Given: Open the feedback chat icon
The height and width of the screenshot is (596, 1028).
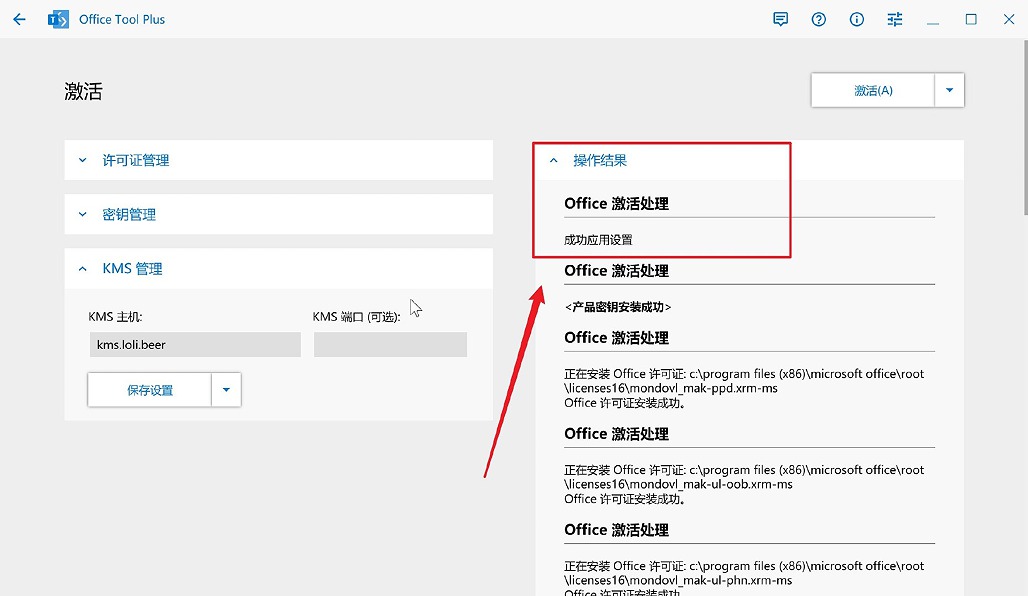Looking at the screenshot, I should [780, 20].
